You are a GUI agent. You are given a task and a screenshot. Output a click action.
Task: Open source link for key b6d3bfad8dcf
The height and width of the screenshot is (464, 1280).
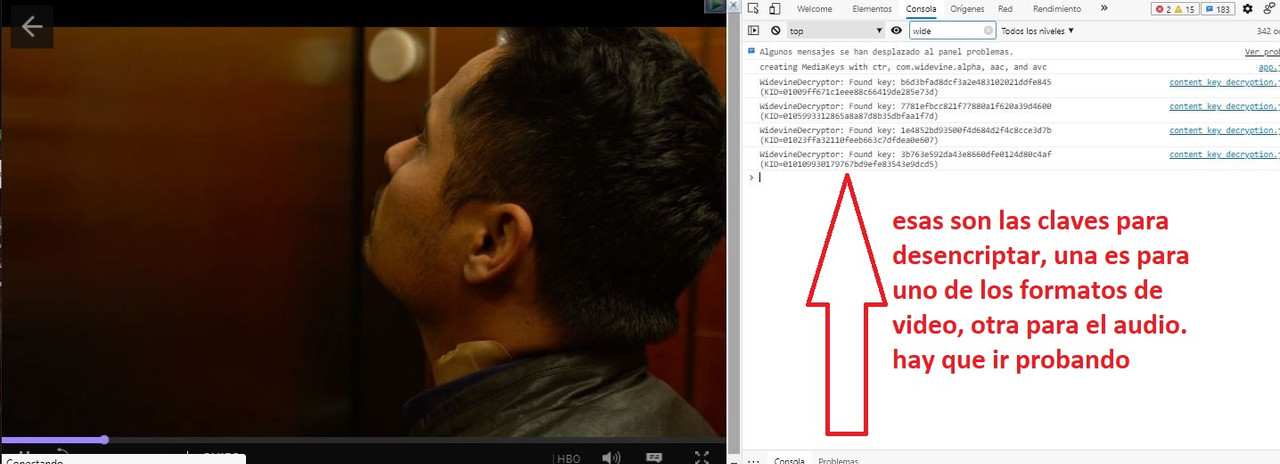1224,82
